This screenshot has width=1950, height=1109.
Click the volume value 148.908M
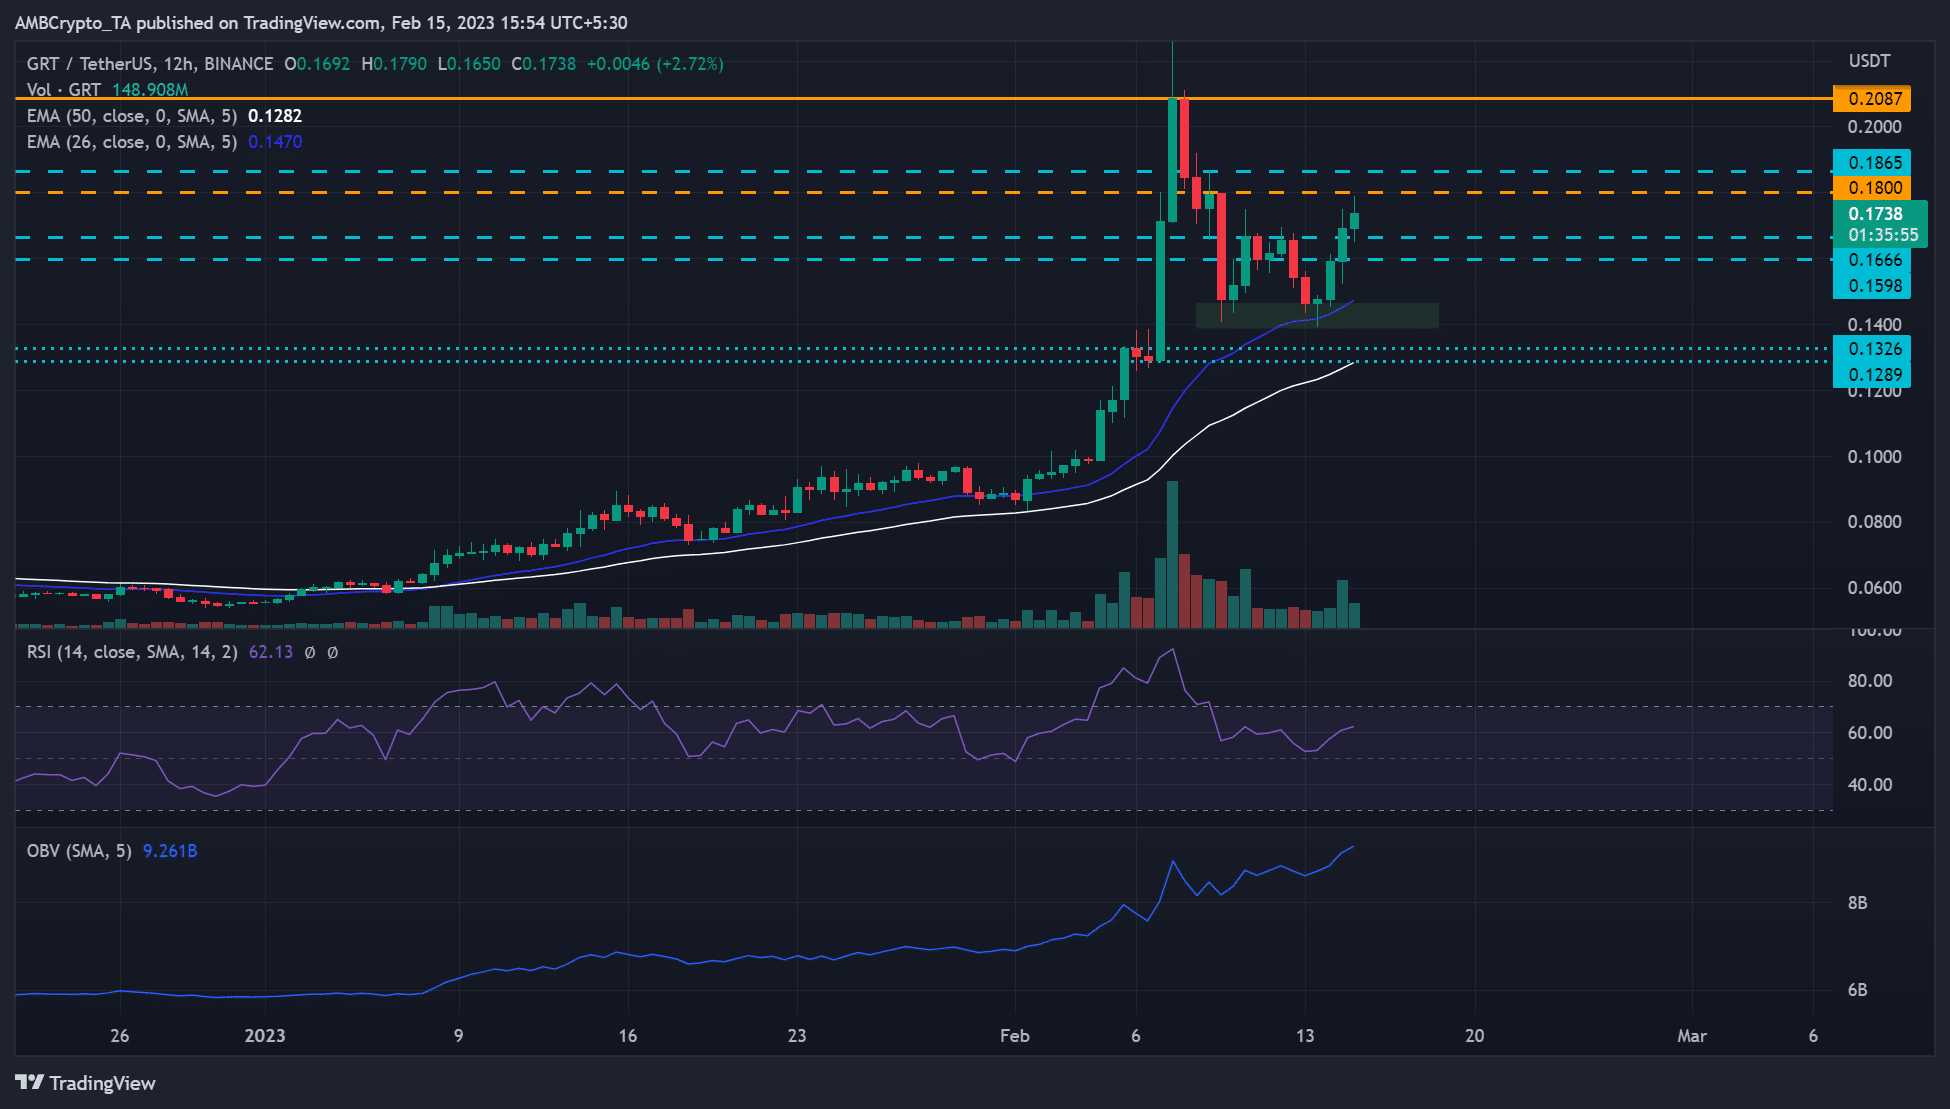coord(150,90)
